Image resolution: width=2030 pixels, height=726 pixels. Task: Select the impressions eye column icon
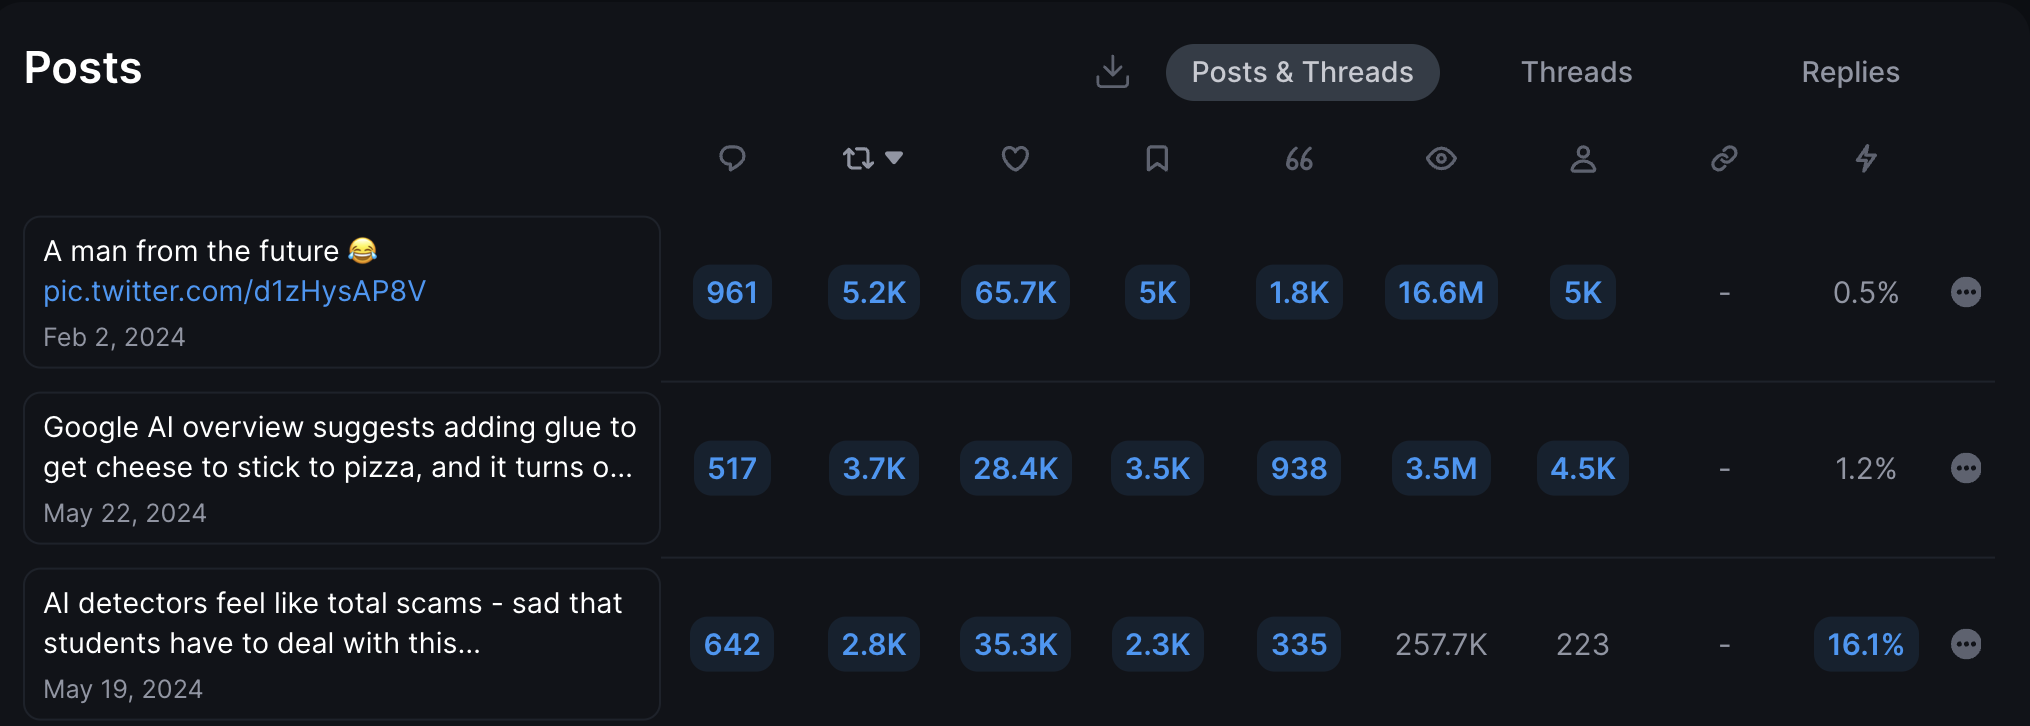(1441, 158)
